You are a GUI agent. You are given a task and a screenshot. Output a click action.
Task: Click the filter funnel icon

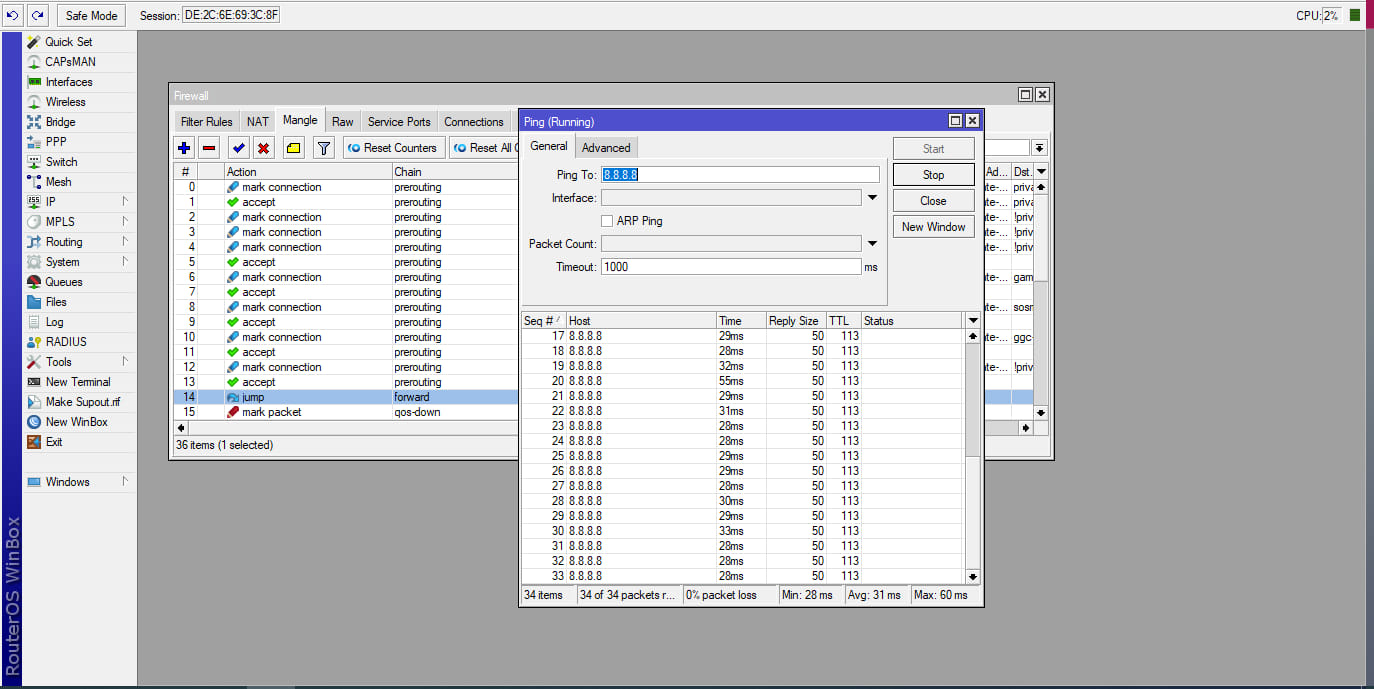click(323, 148)
